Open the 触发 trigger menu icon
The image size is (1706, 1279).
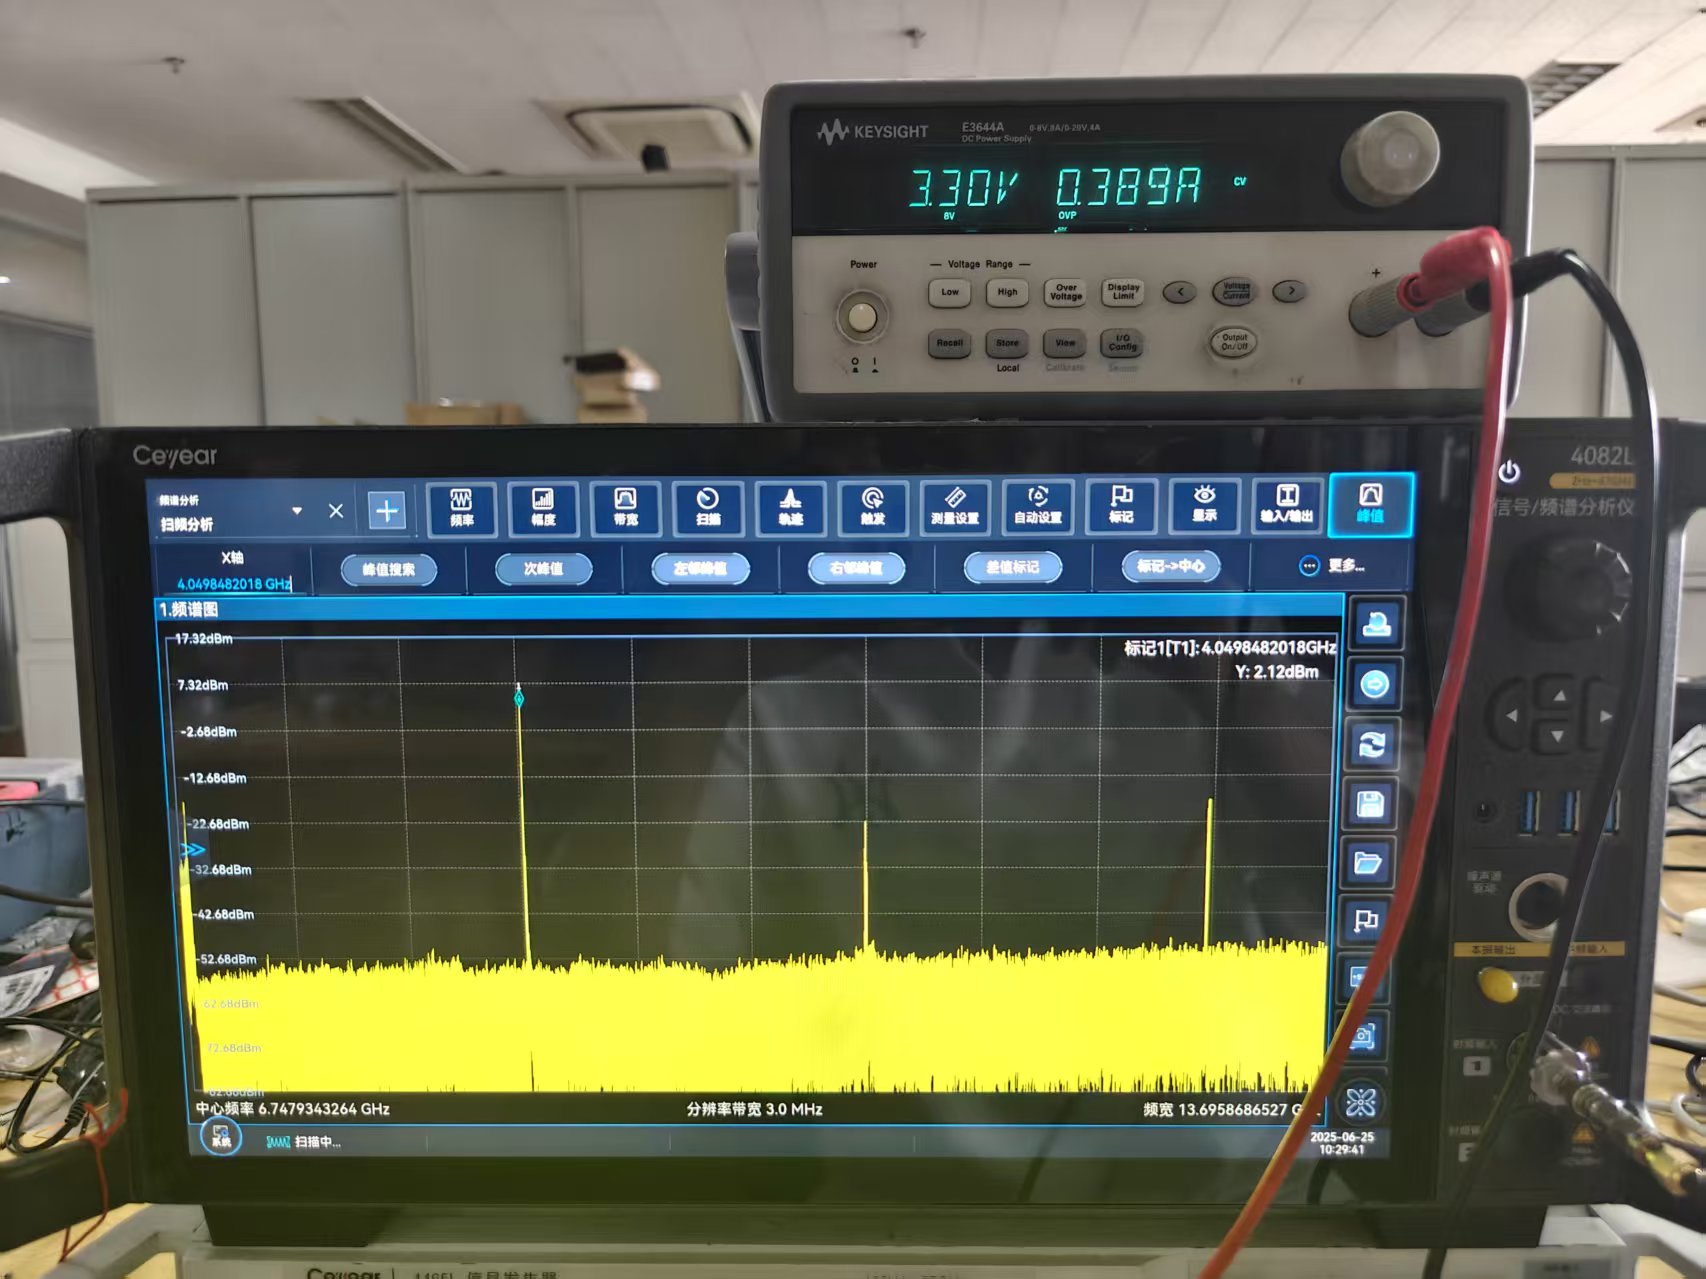(x=873, y=507)
